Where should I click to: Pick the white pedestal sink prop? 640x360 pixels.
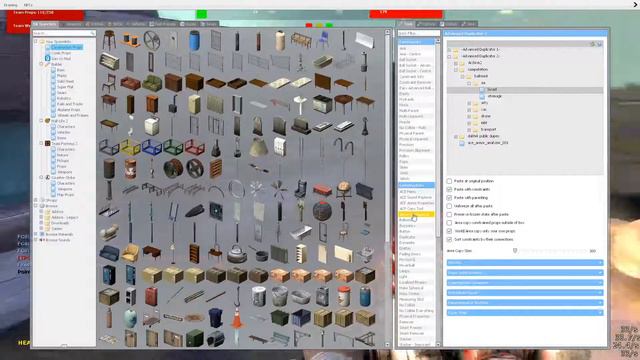pyautogui.click(x=300, y=104)
